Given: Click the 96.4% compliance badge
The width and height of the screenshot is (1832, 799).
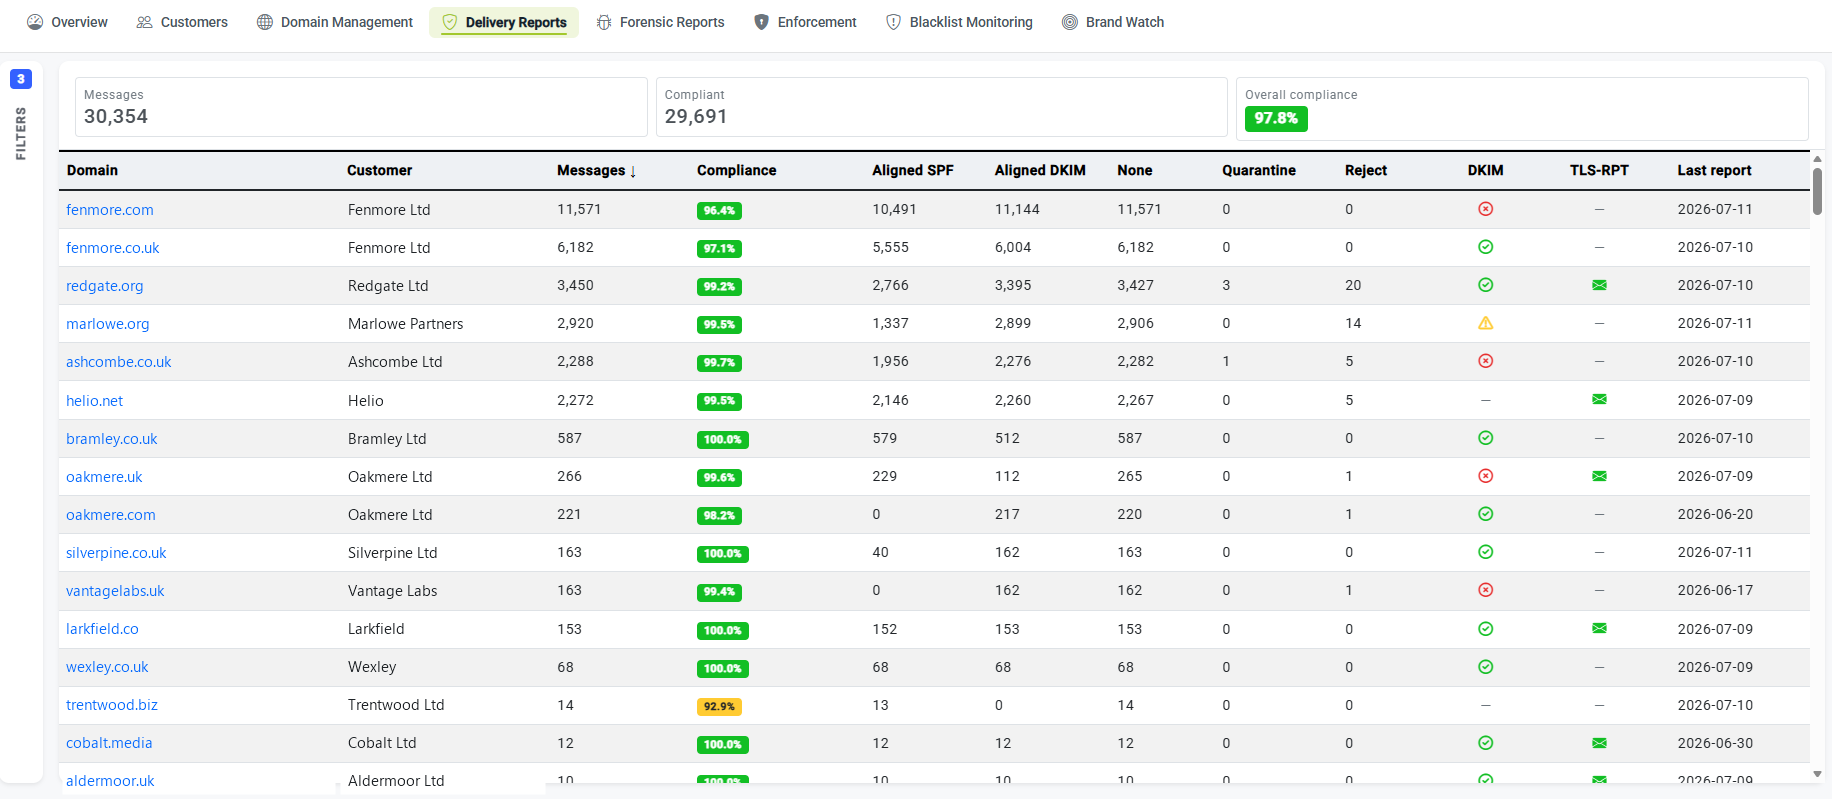Looking at the screenshot, I should 719,211.
